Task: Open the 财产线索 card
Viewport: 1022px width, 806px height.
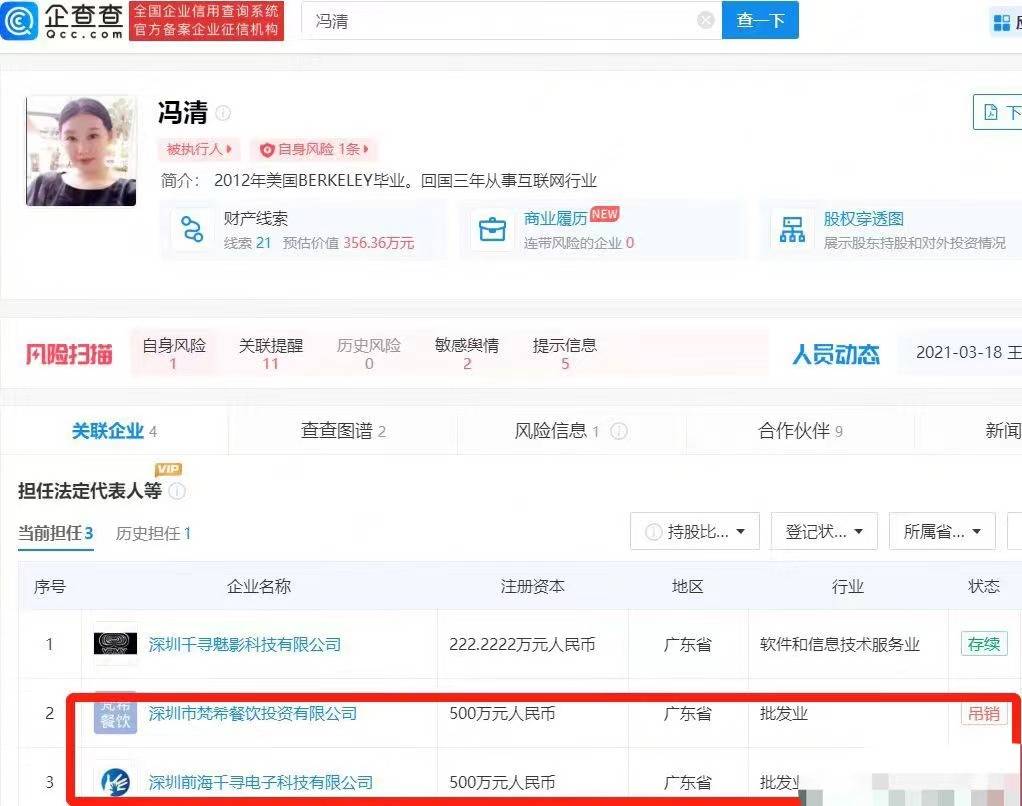Action: tap(304, 231)
